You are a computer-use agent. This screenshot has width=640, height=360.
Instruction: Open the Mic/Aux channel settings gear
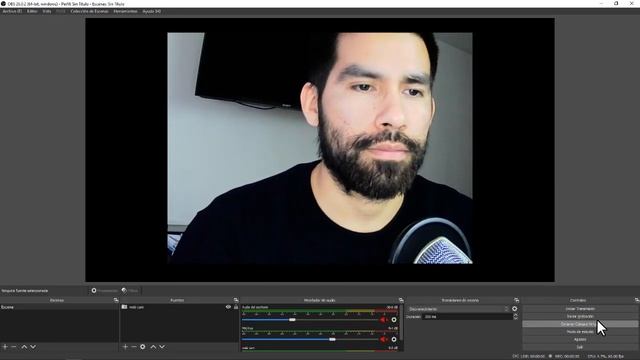[394, 339]
